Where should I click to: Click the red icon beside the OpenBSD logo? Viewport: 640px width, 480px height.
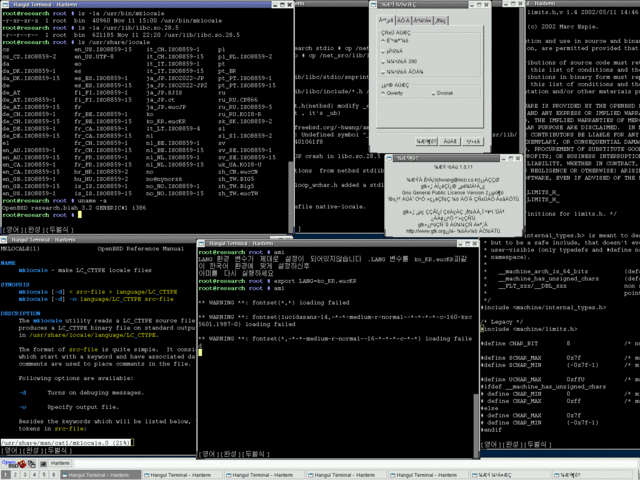[22, 464]
